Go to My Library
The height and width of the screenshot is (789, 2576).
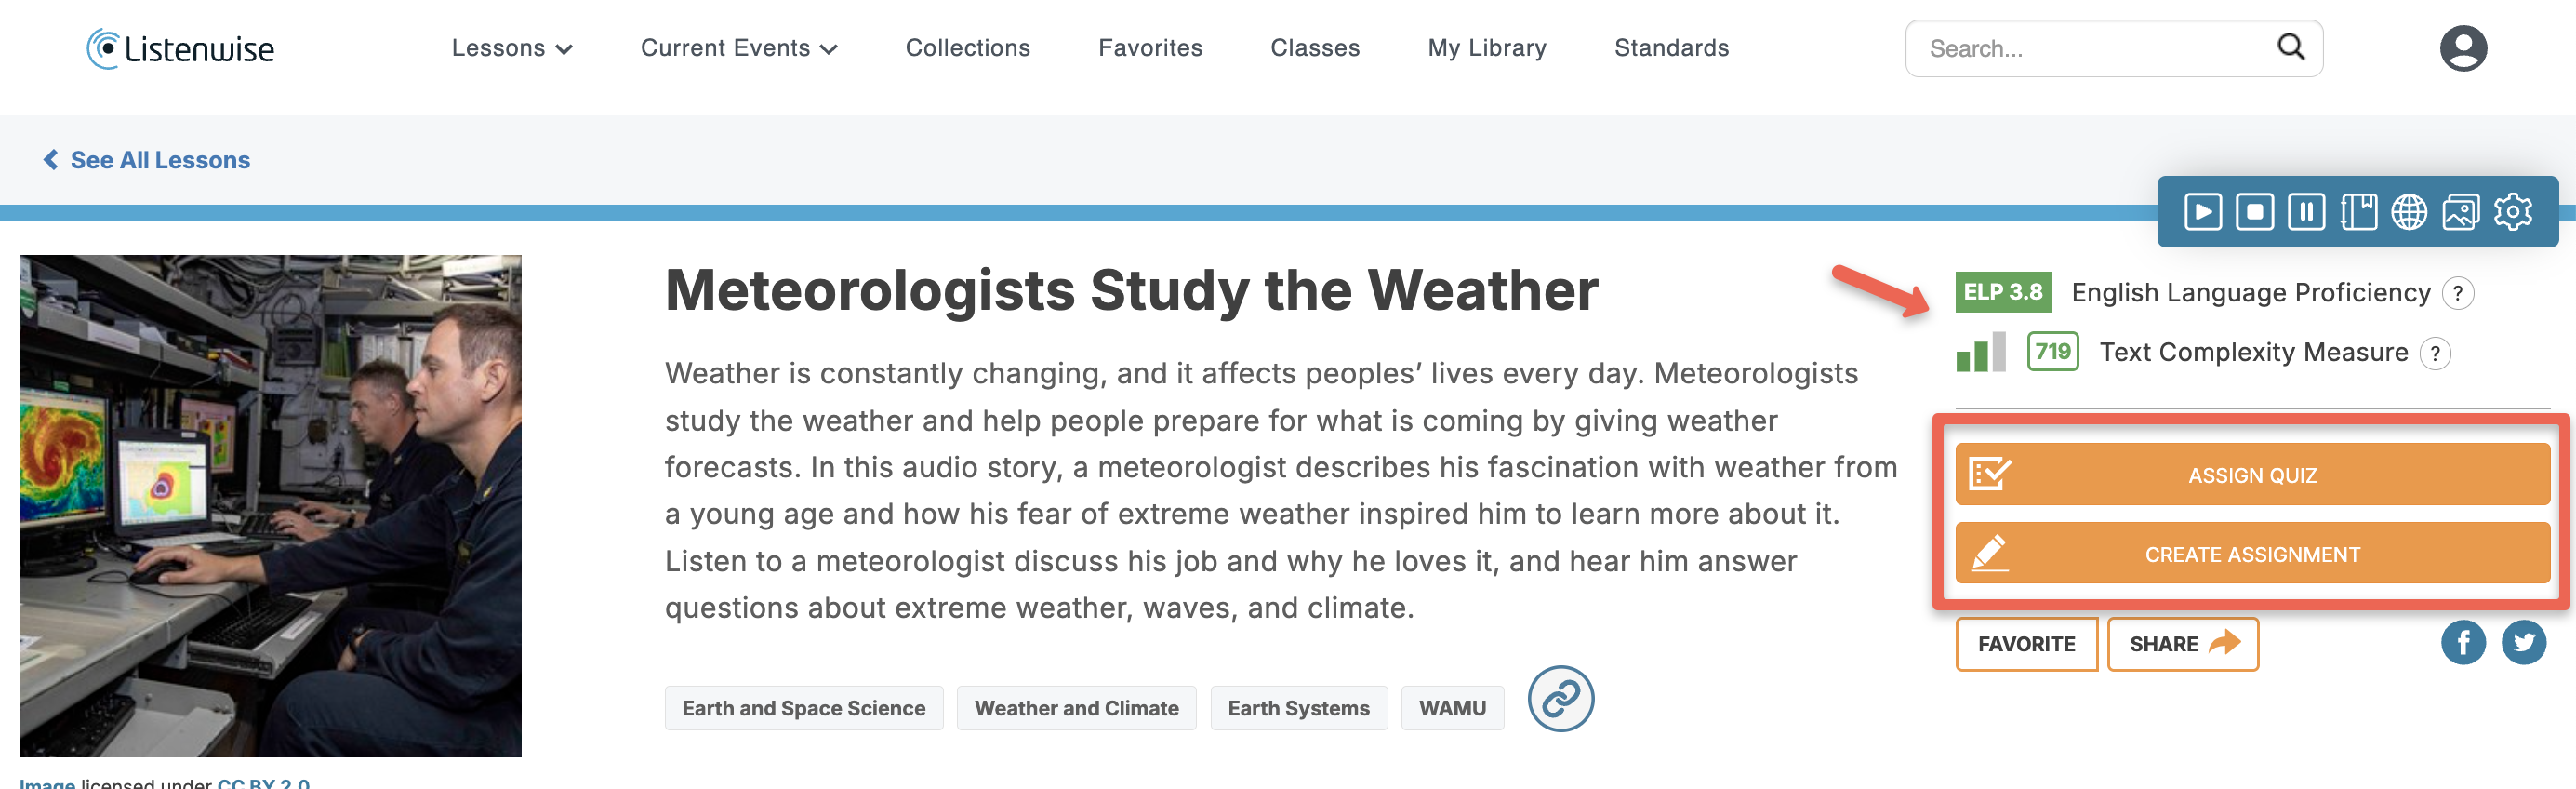[x=1486, y=48]
